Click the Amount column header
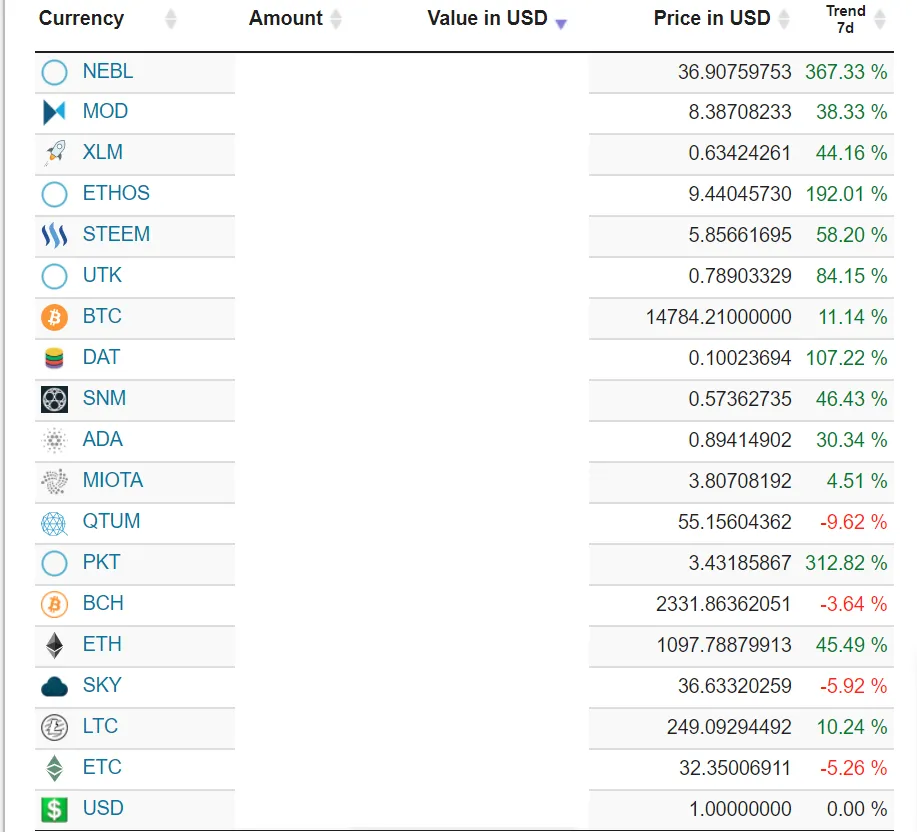Screen dimensions: 917x832 [x=285, y=18]
